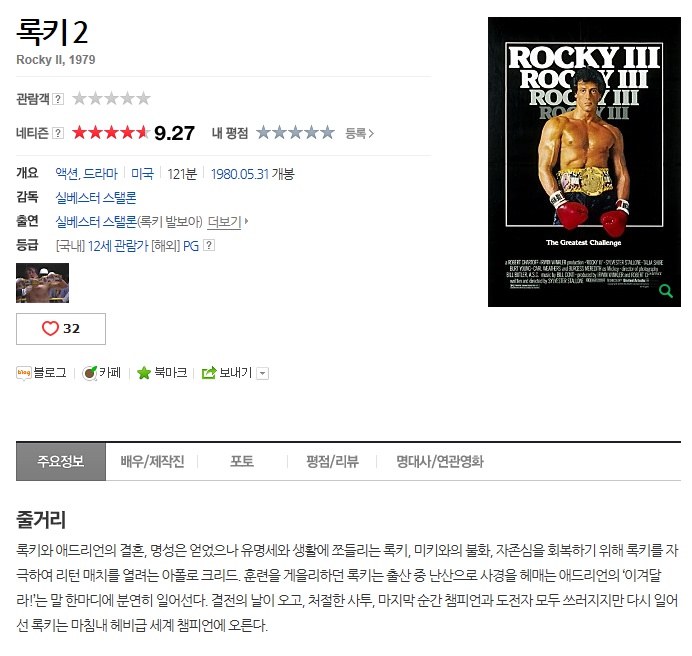Open director link 실베스터 스탤론
The height and width of the screenshot is (656, 692).
(x=96, y=198)
